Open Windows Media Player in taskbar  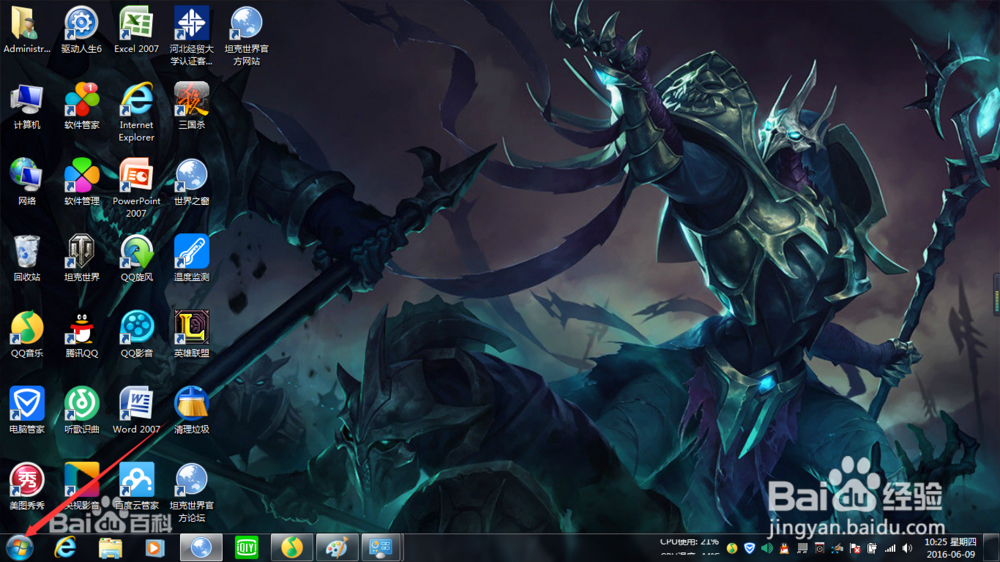[x=155, y=548]
